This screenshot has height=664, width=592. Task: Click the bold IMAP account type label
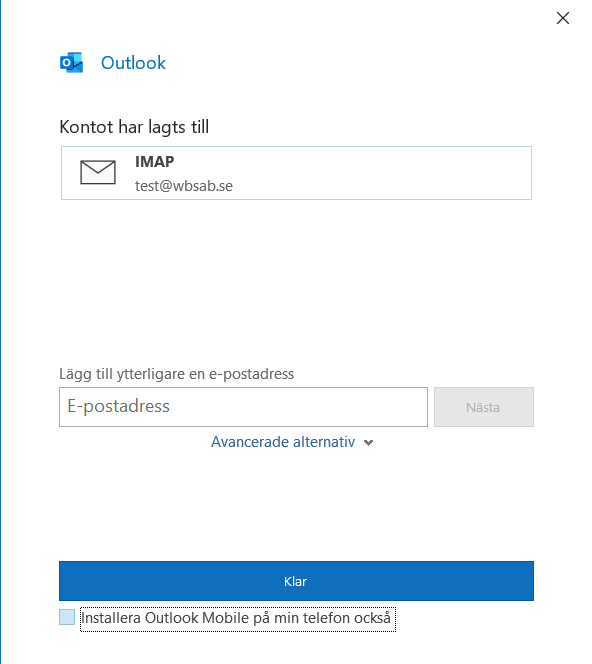tap(155, 161)
